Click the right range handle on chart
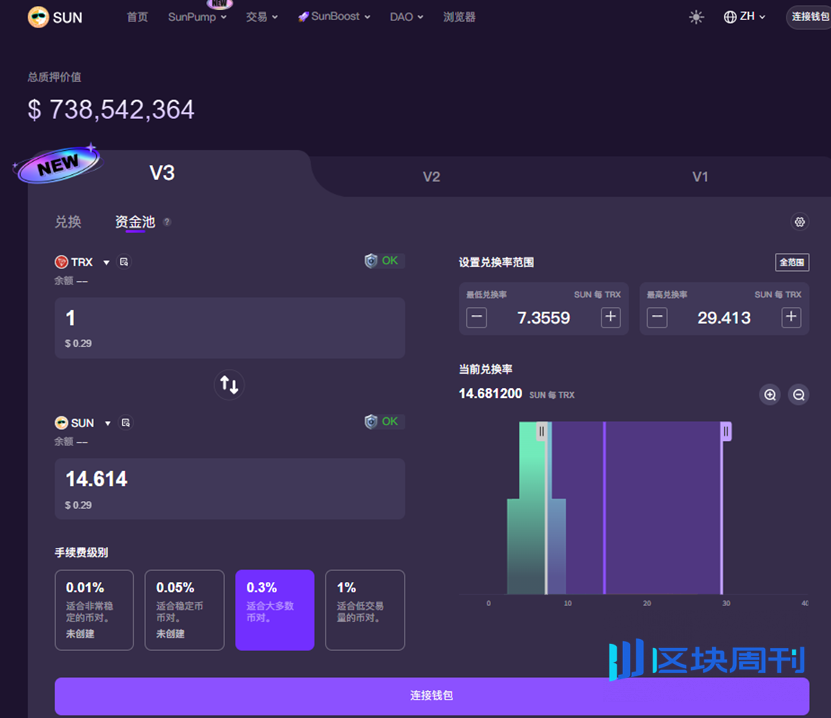The width and height of the screenshot is (831, 718). (x=726, y=431)
